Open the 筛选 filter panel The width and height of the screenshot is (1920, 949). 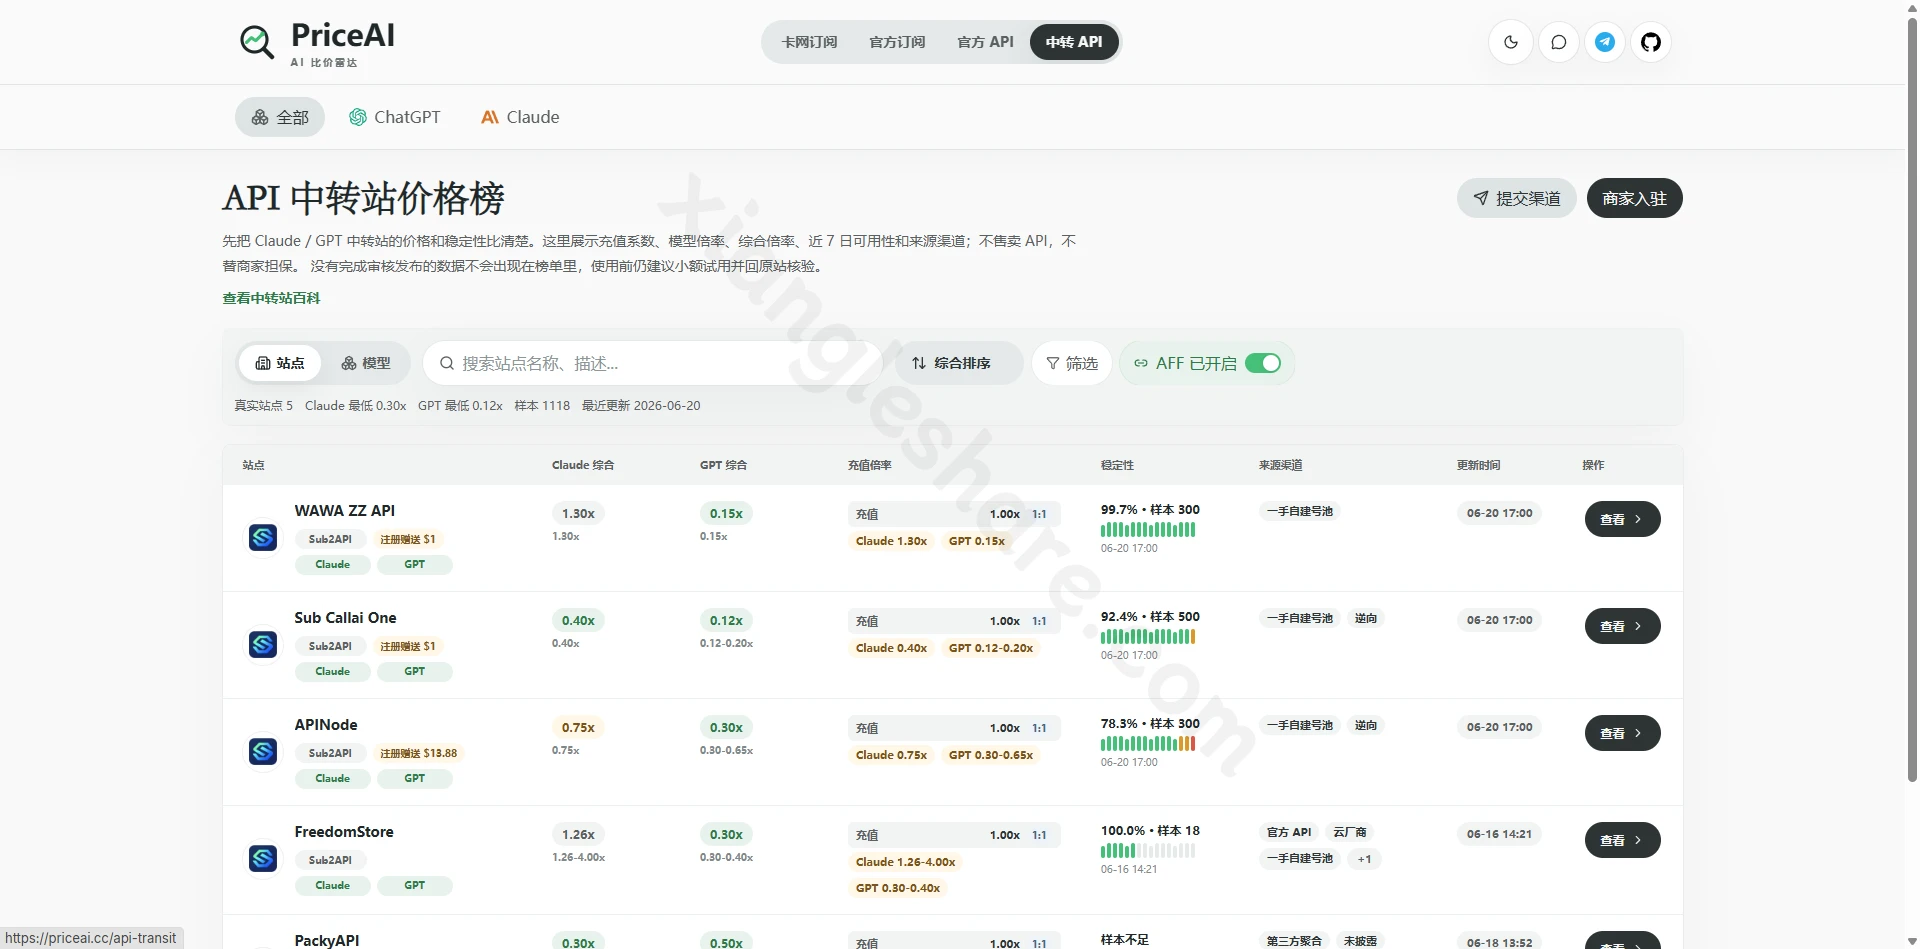(1072, 363)
